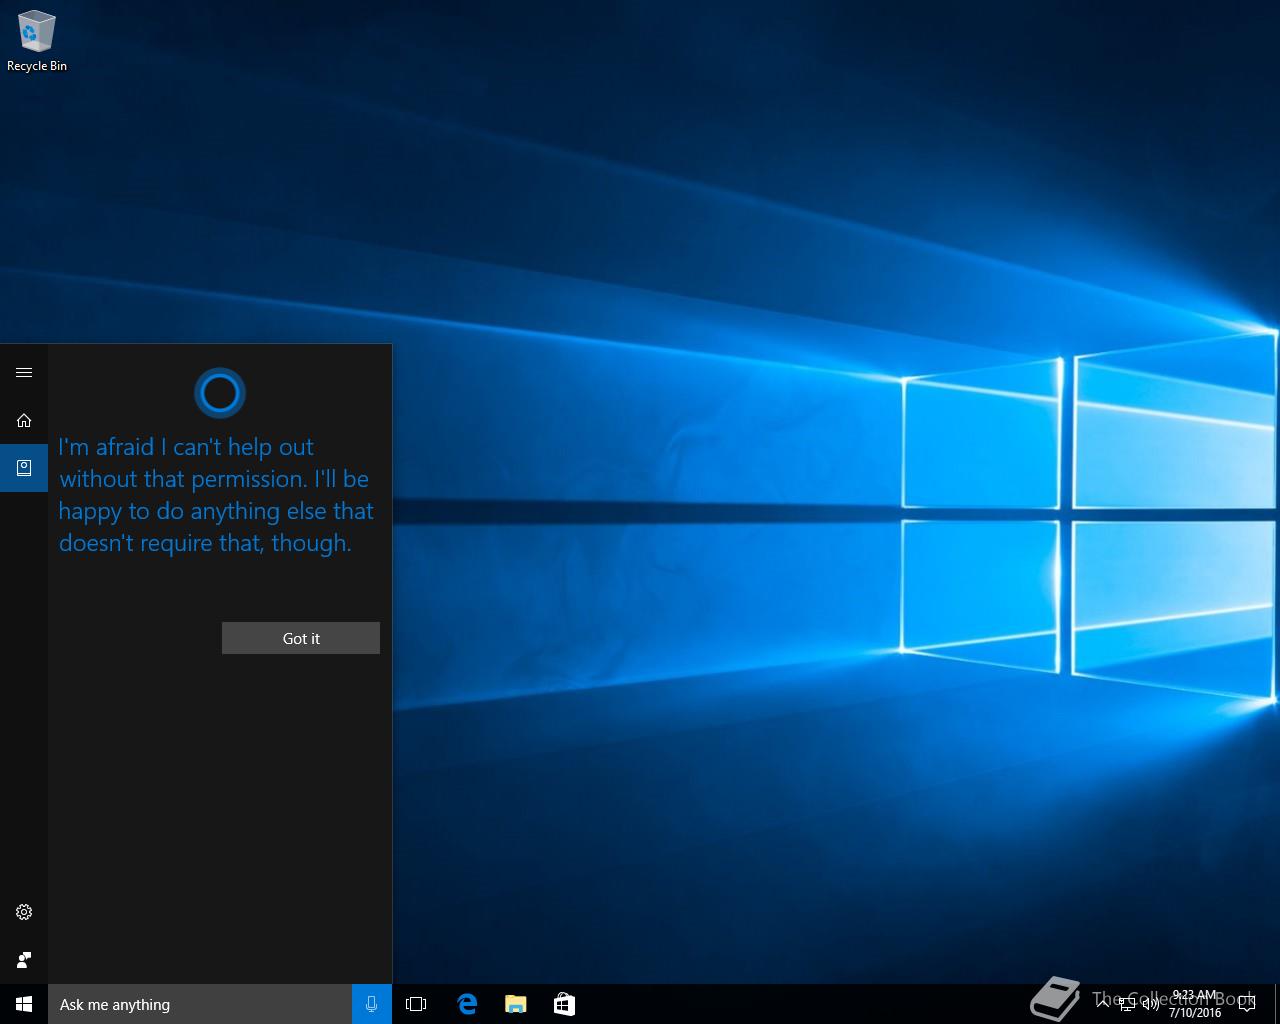Click Cortana's permission message text
Viewport: 1280px width, 1024px height.
[x=216, y=495]
